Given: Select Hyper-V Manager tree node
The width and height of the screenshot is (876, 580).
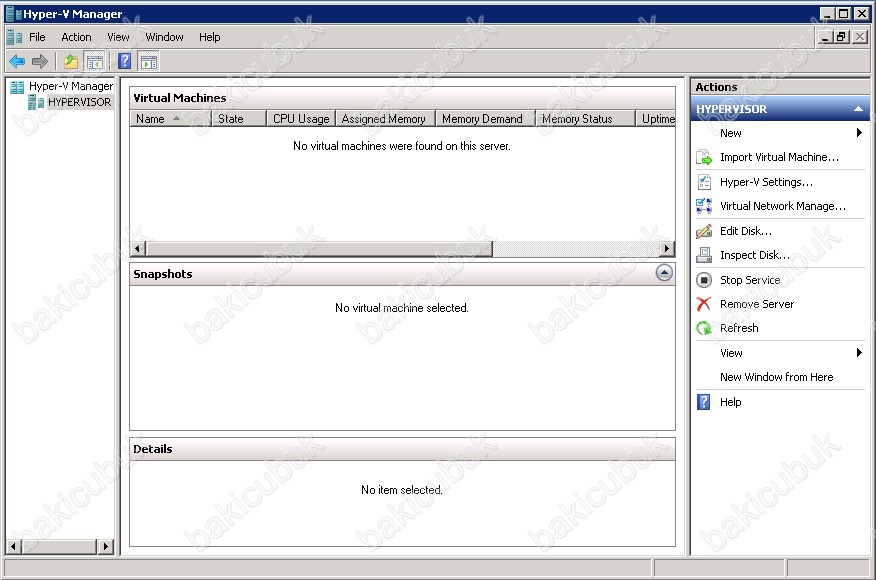Looking at the screenshot, I should click(71, 87).
